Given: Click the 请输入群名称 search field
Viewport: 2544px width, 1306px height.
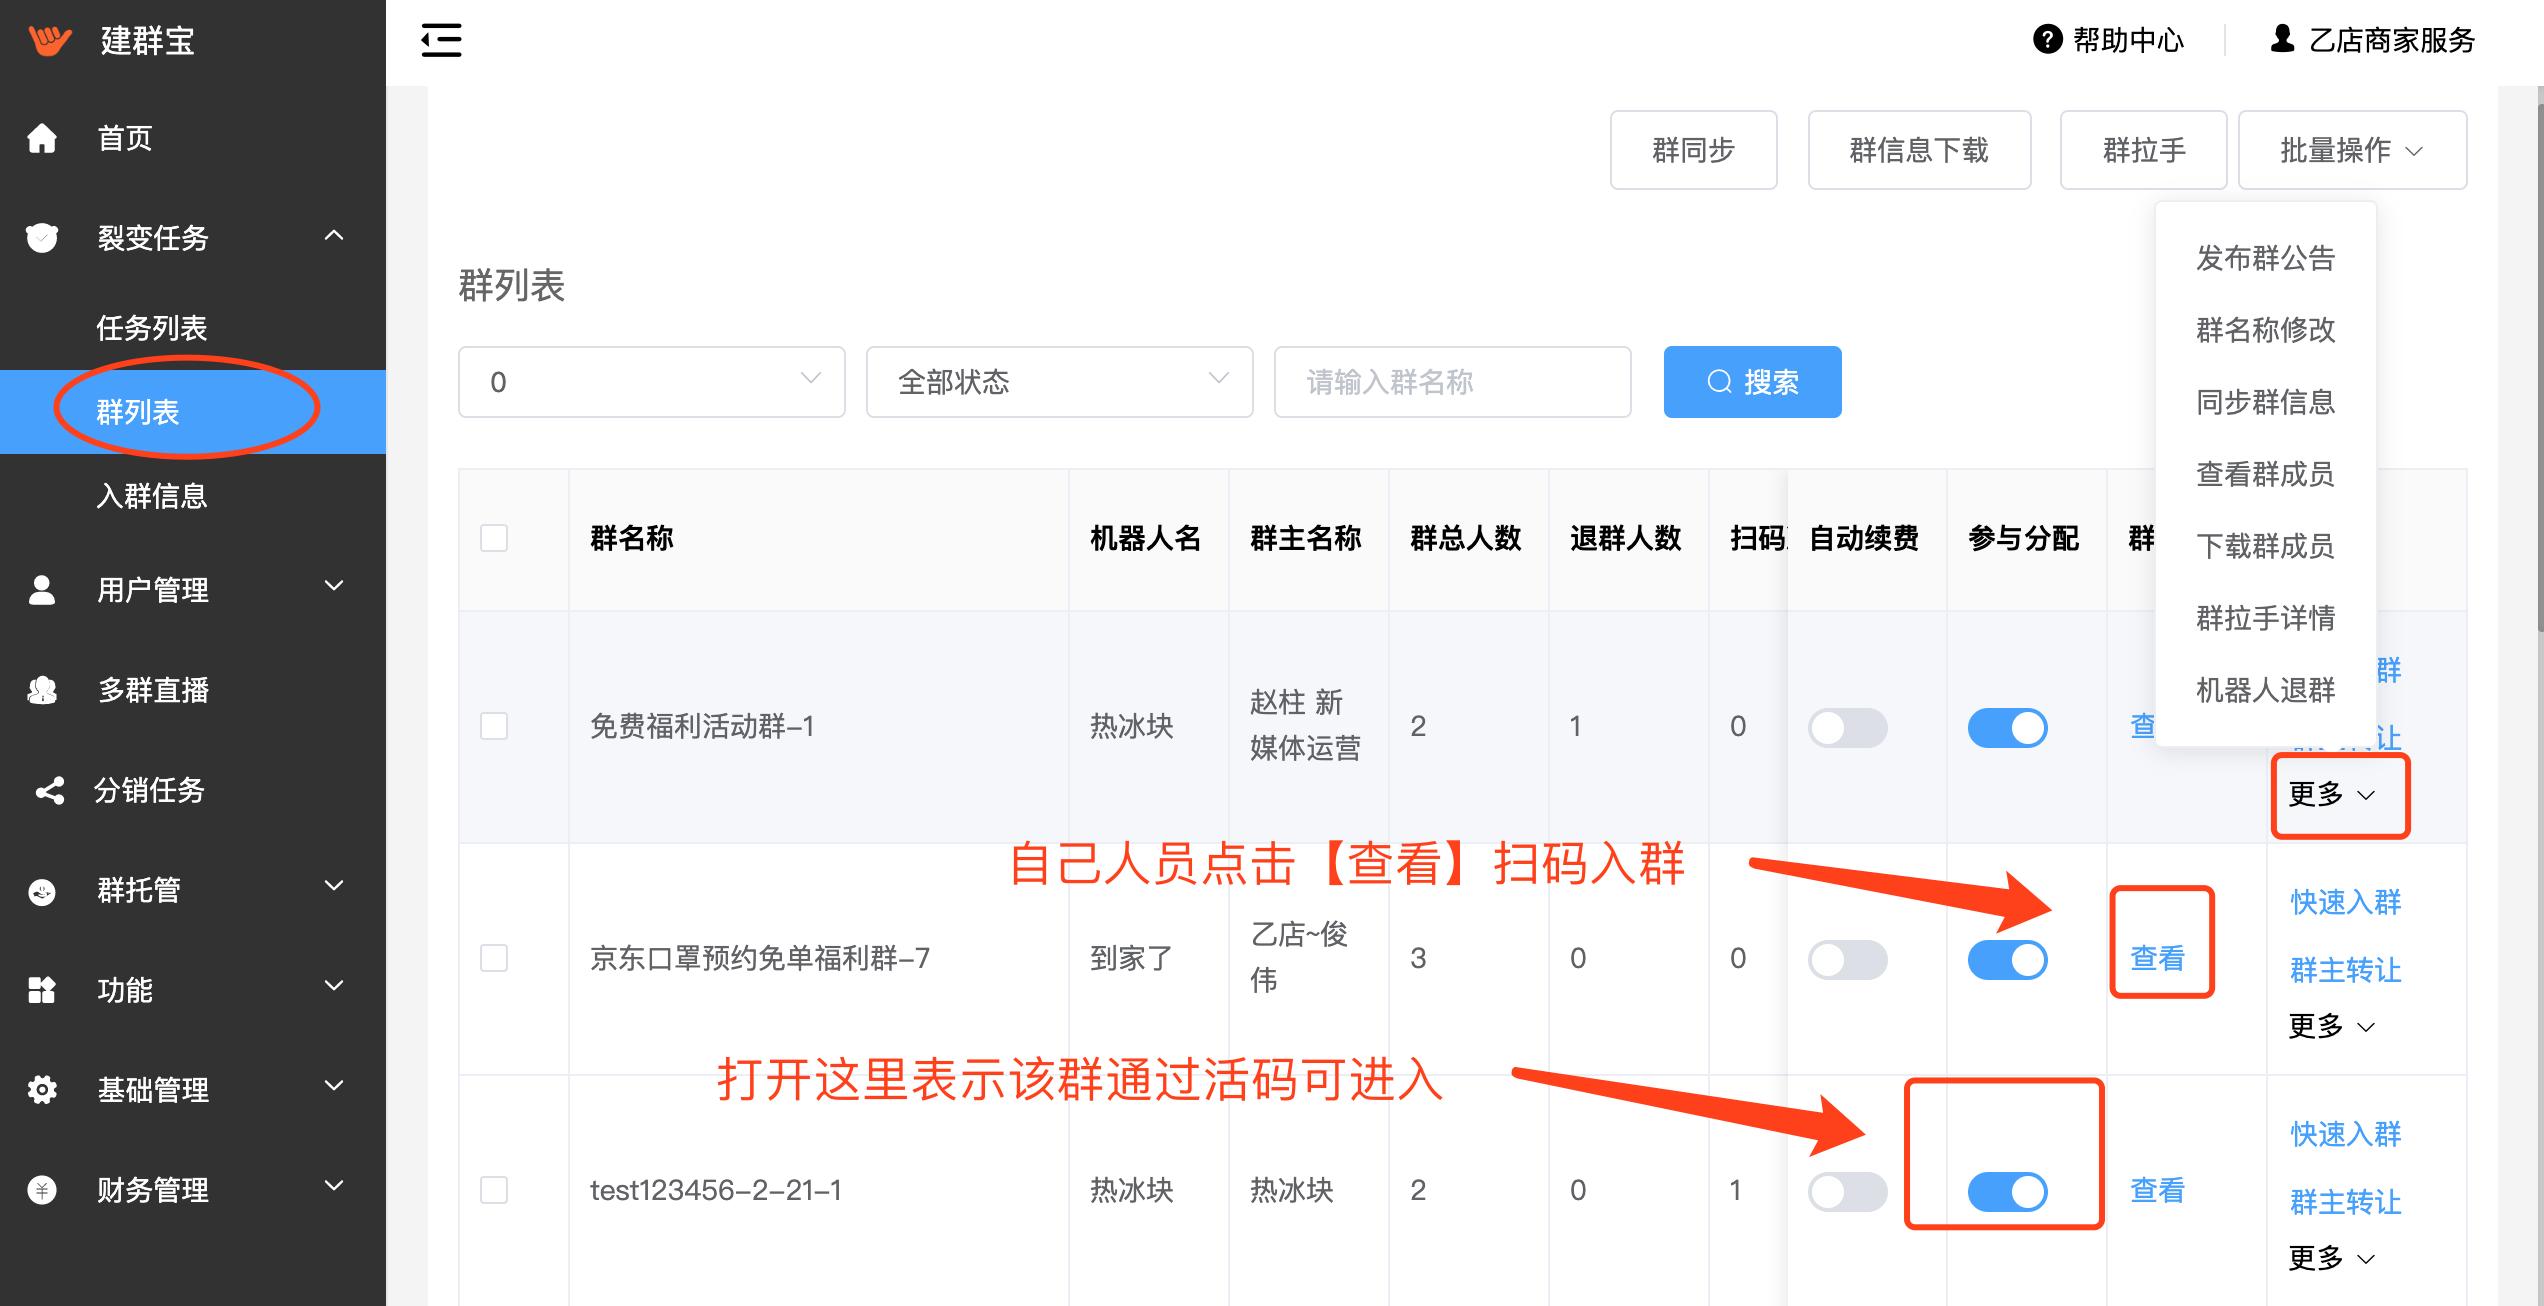Looking at the screenshot, I should click(x=1452, y=382).
